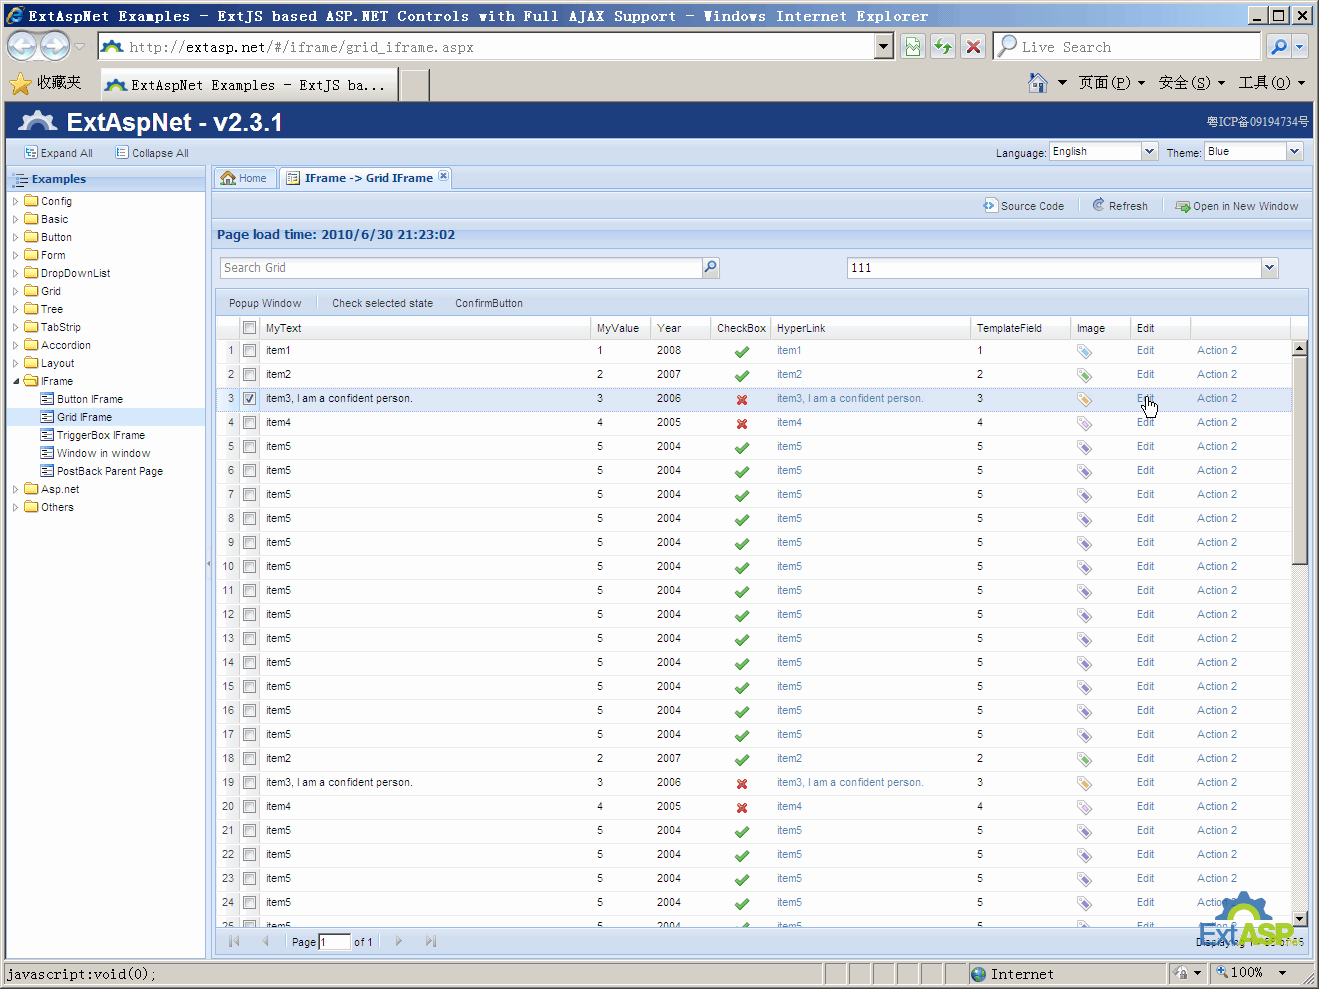Click the Live Search magnifier icon
This screenshot has height=989, width=1319.
click(1278, 46)
